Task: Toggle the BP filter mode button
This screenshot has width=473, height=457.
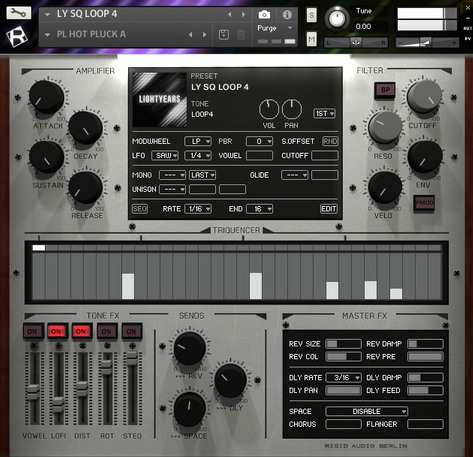Action: click(x=385, y=90)
